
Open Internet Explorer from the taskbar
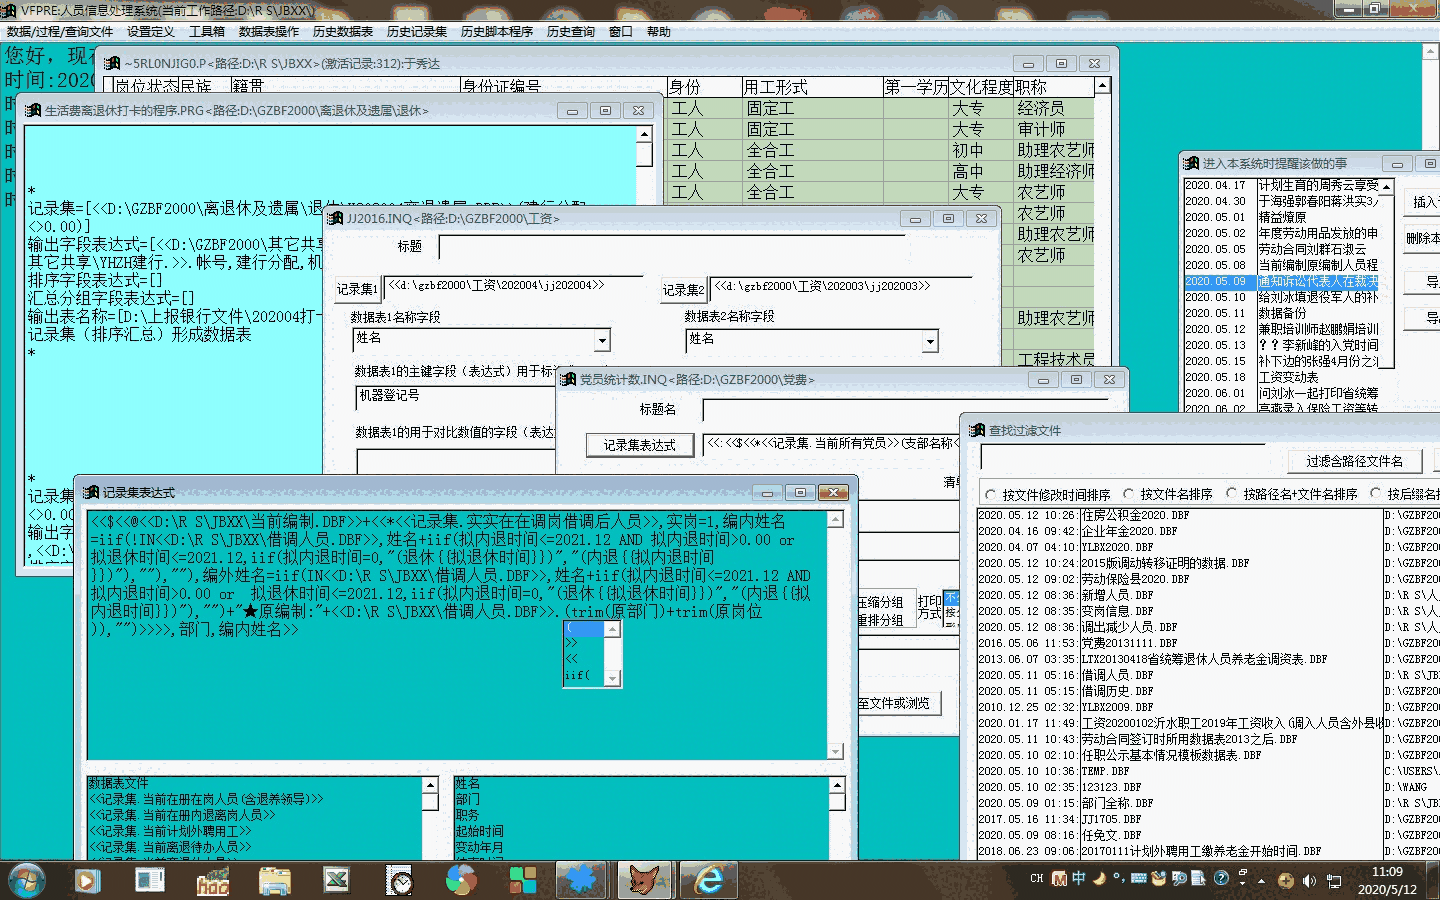coord(709,880)
